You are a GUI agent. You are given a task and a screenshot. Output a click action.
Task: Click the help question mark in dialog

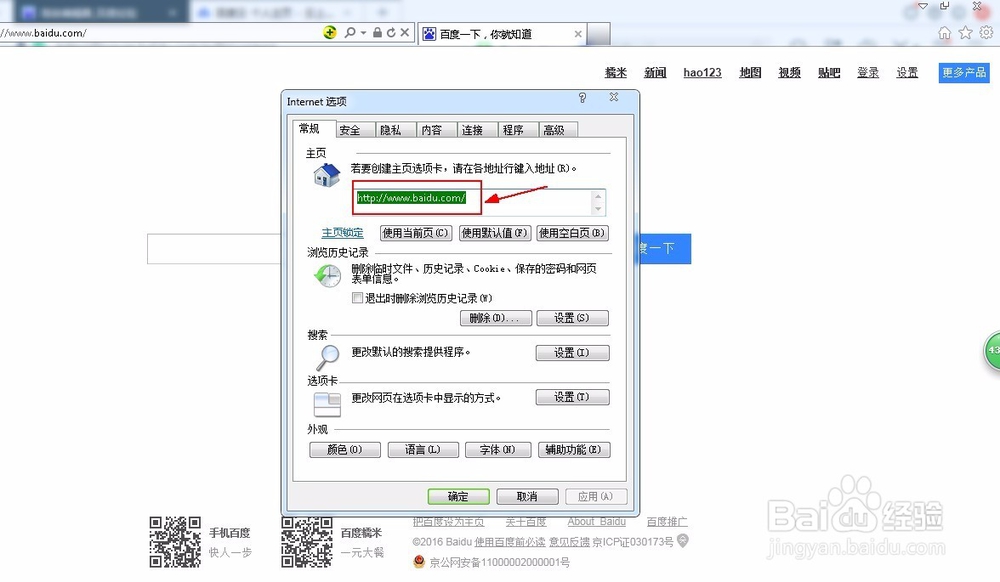[582, 98]
